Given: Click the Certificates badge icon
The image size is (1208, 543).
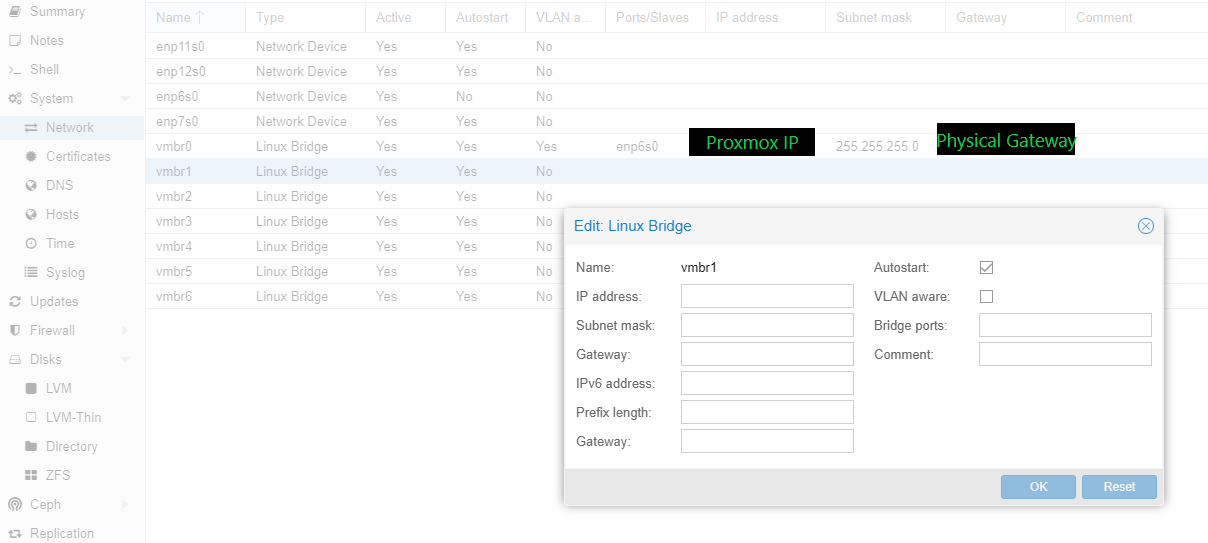Looking at the screenshot, I should 31,157.
